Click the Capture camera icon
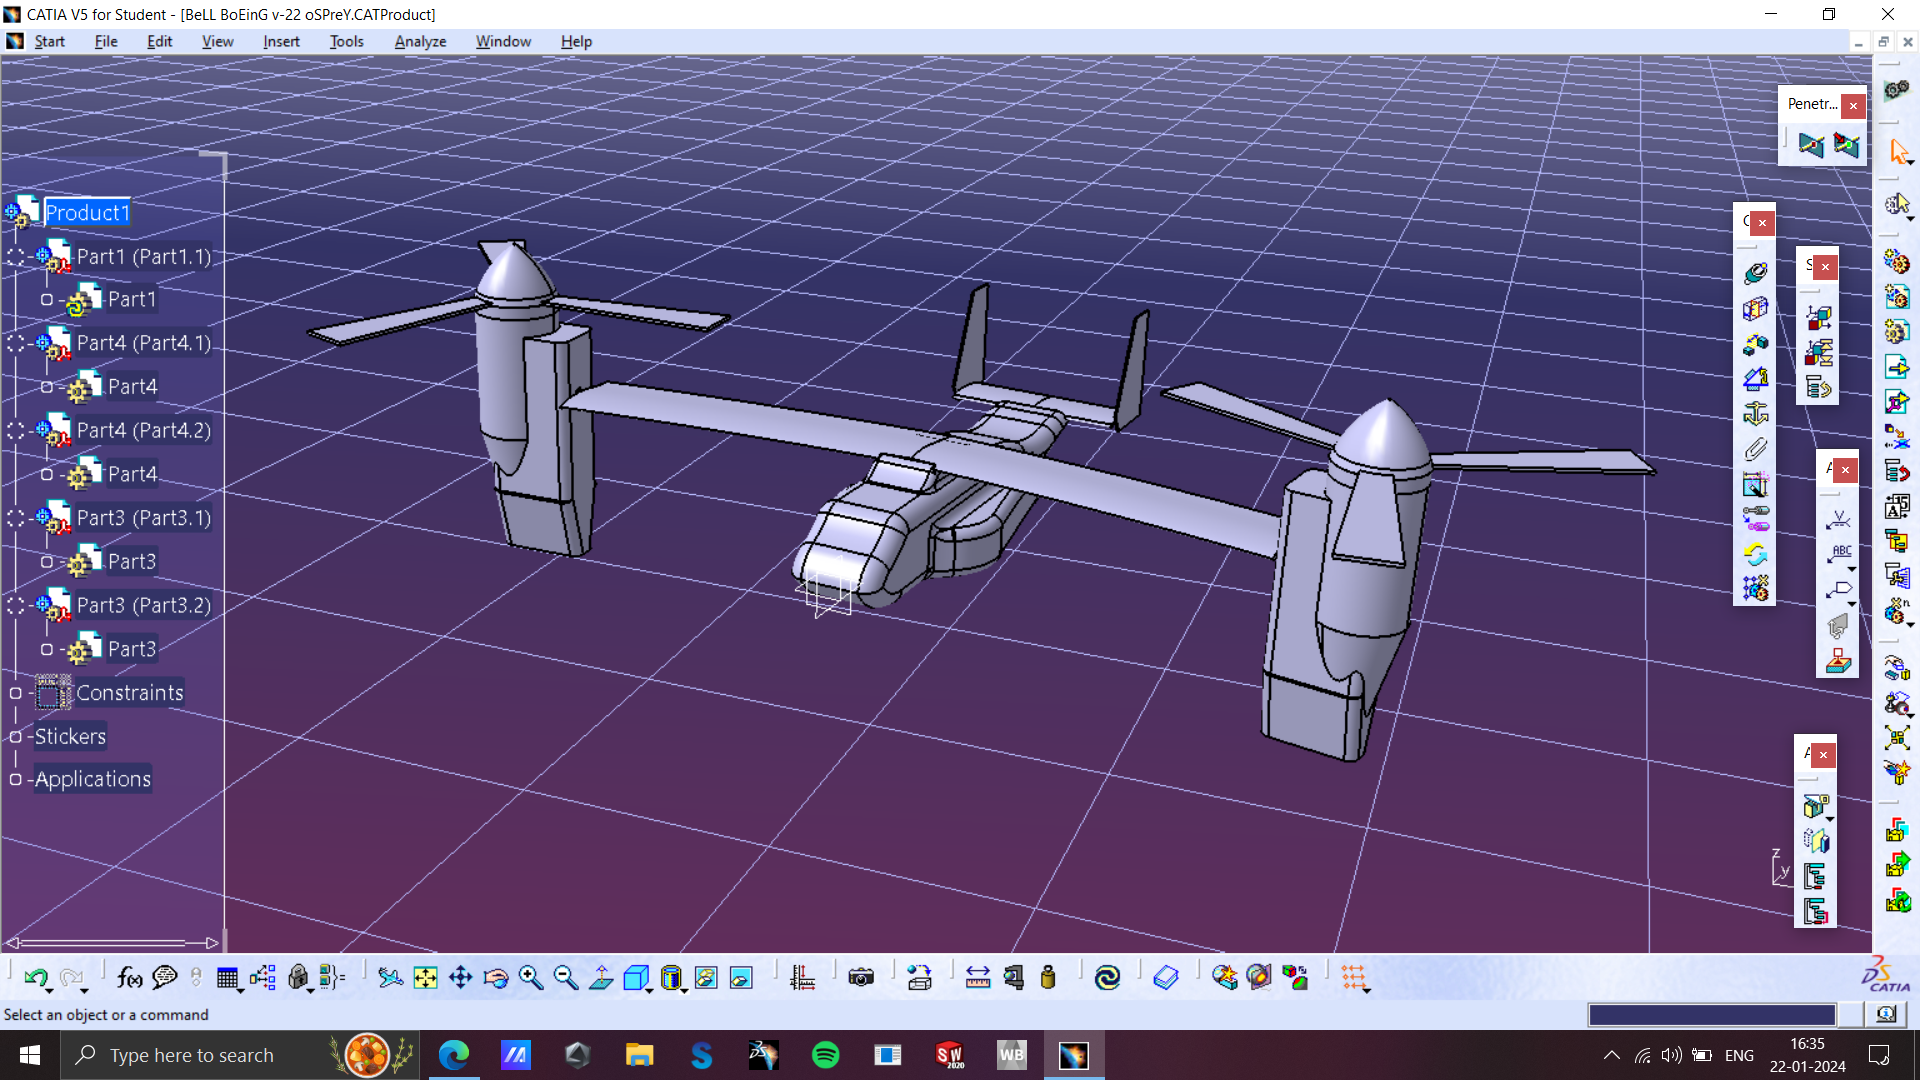 point(861,977)
